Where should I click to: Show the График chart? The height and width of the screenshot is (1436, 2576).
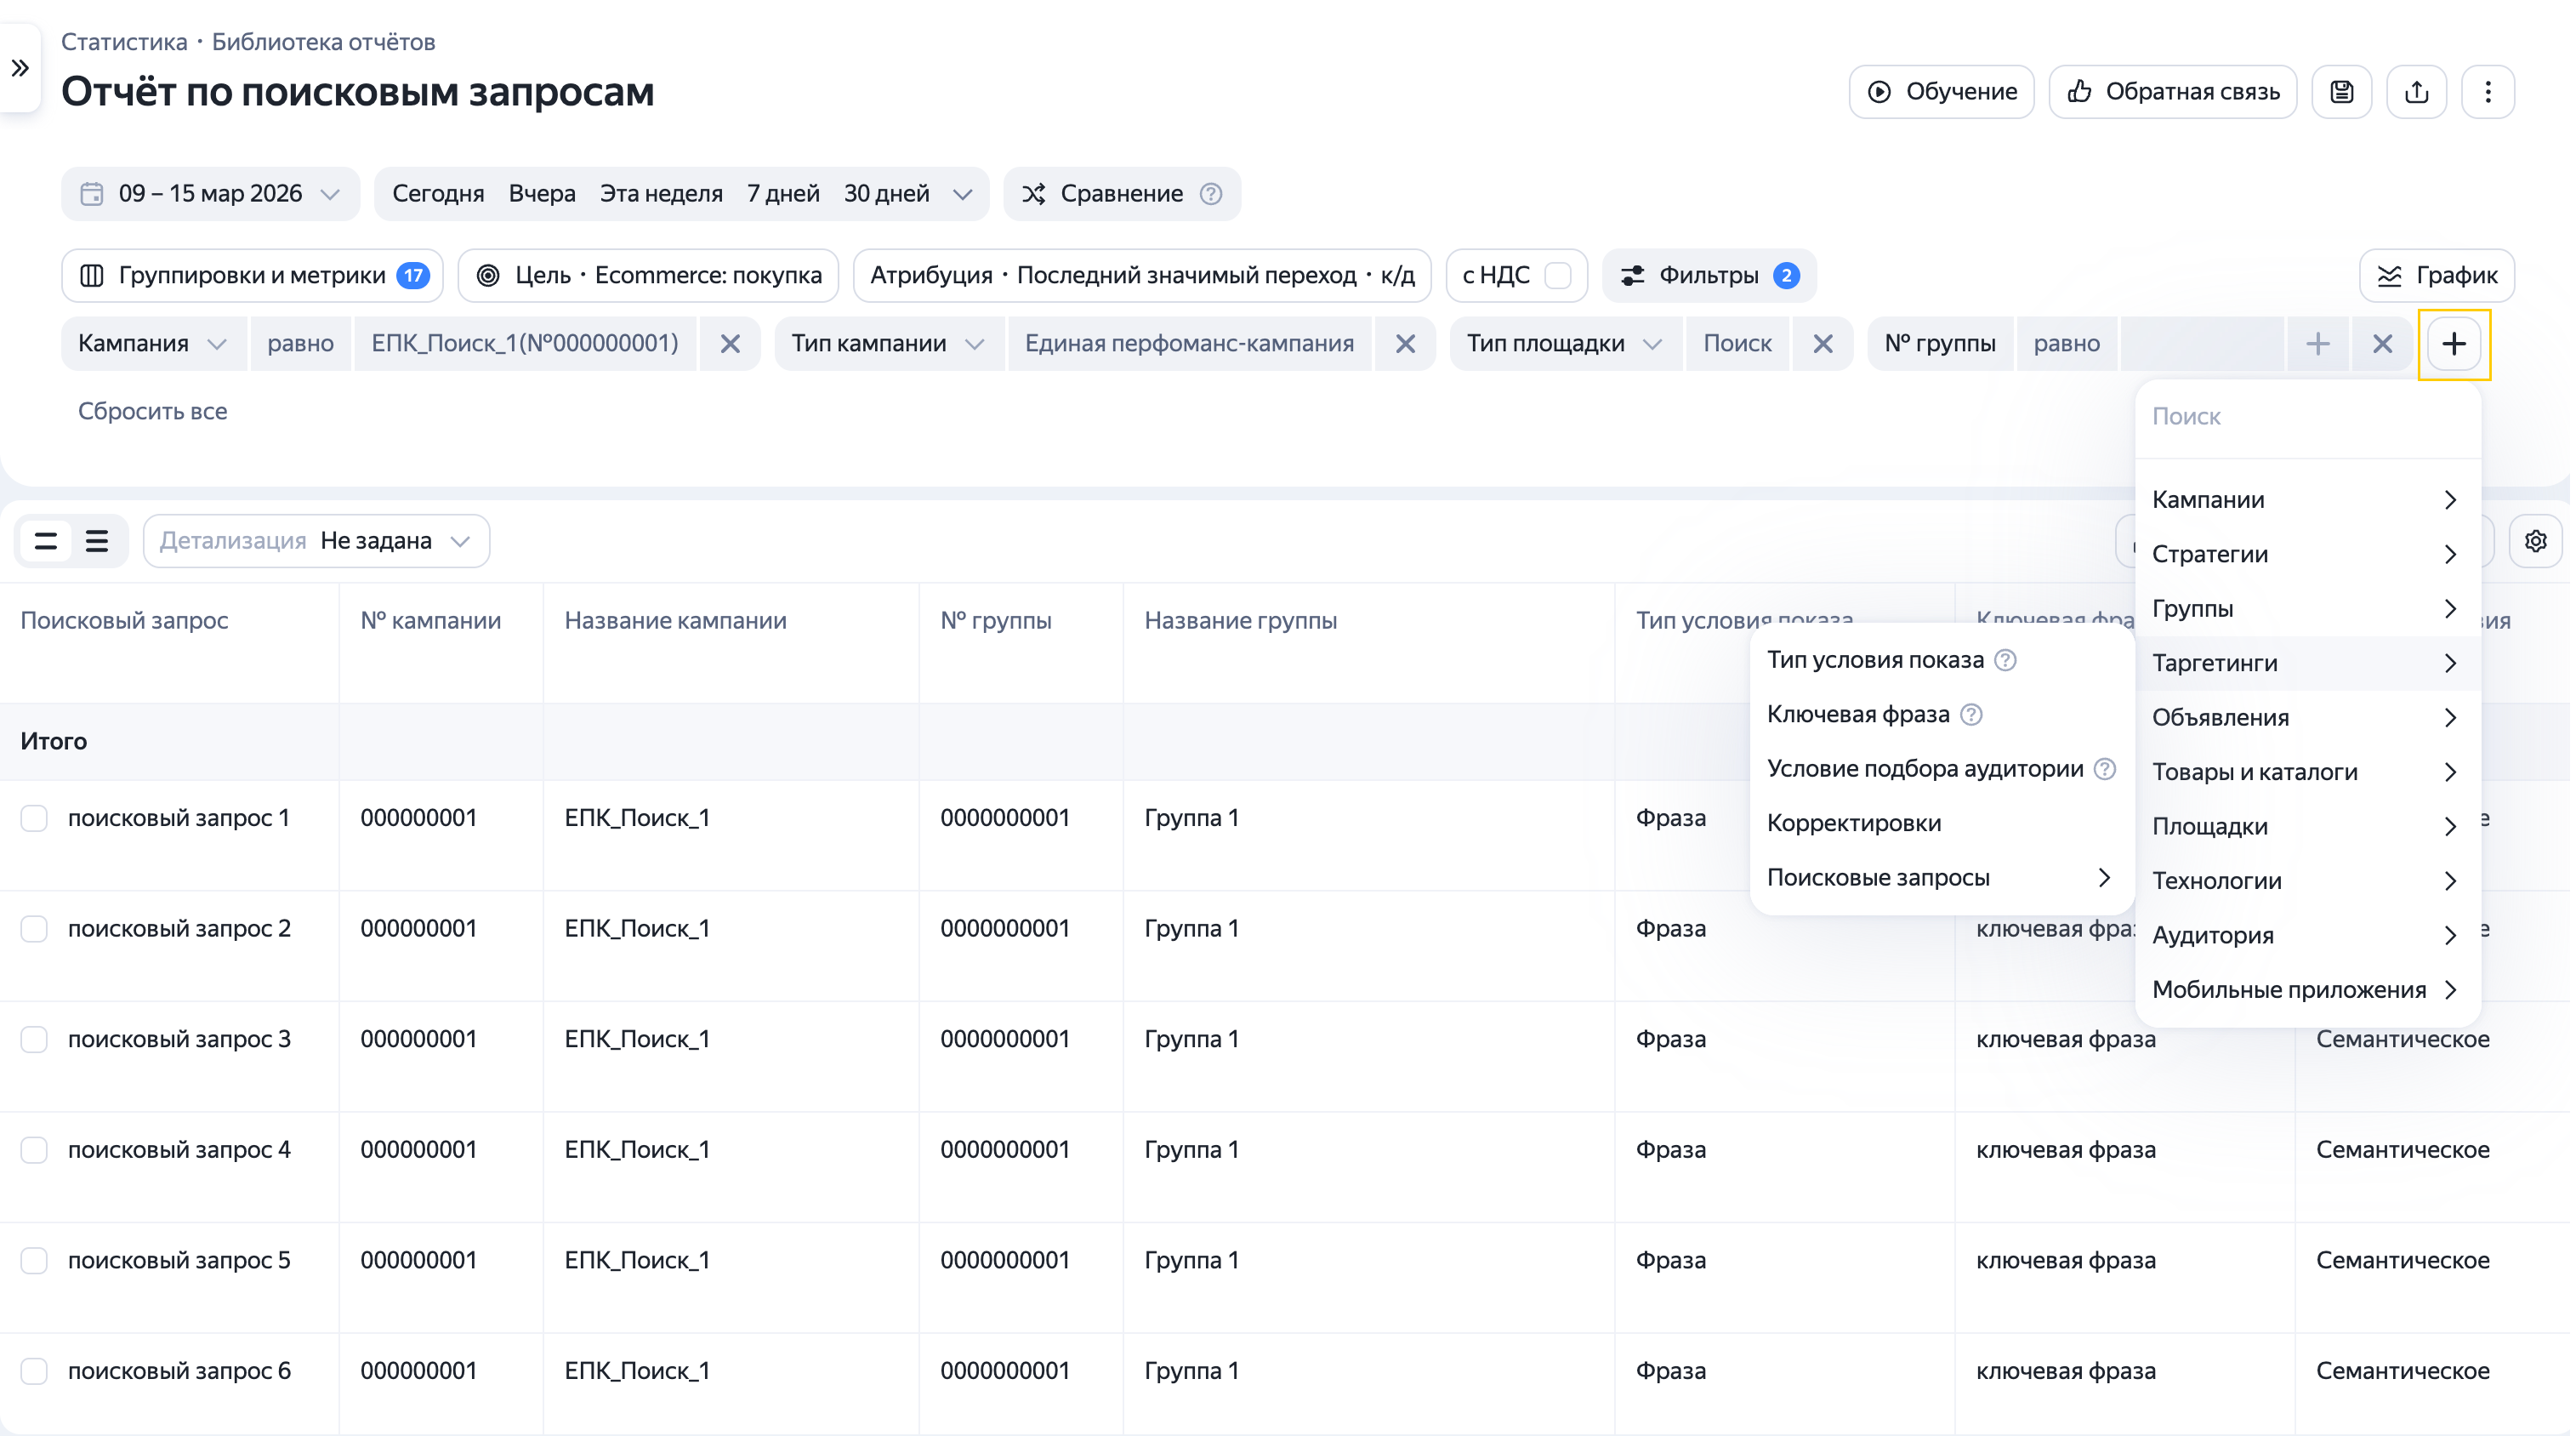(2436, 275)
